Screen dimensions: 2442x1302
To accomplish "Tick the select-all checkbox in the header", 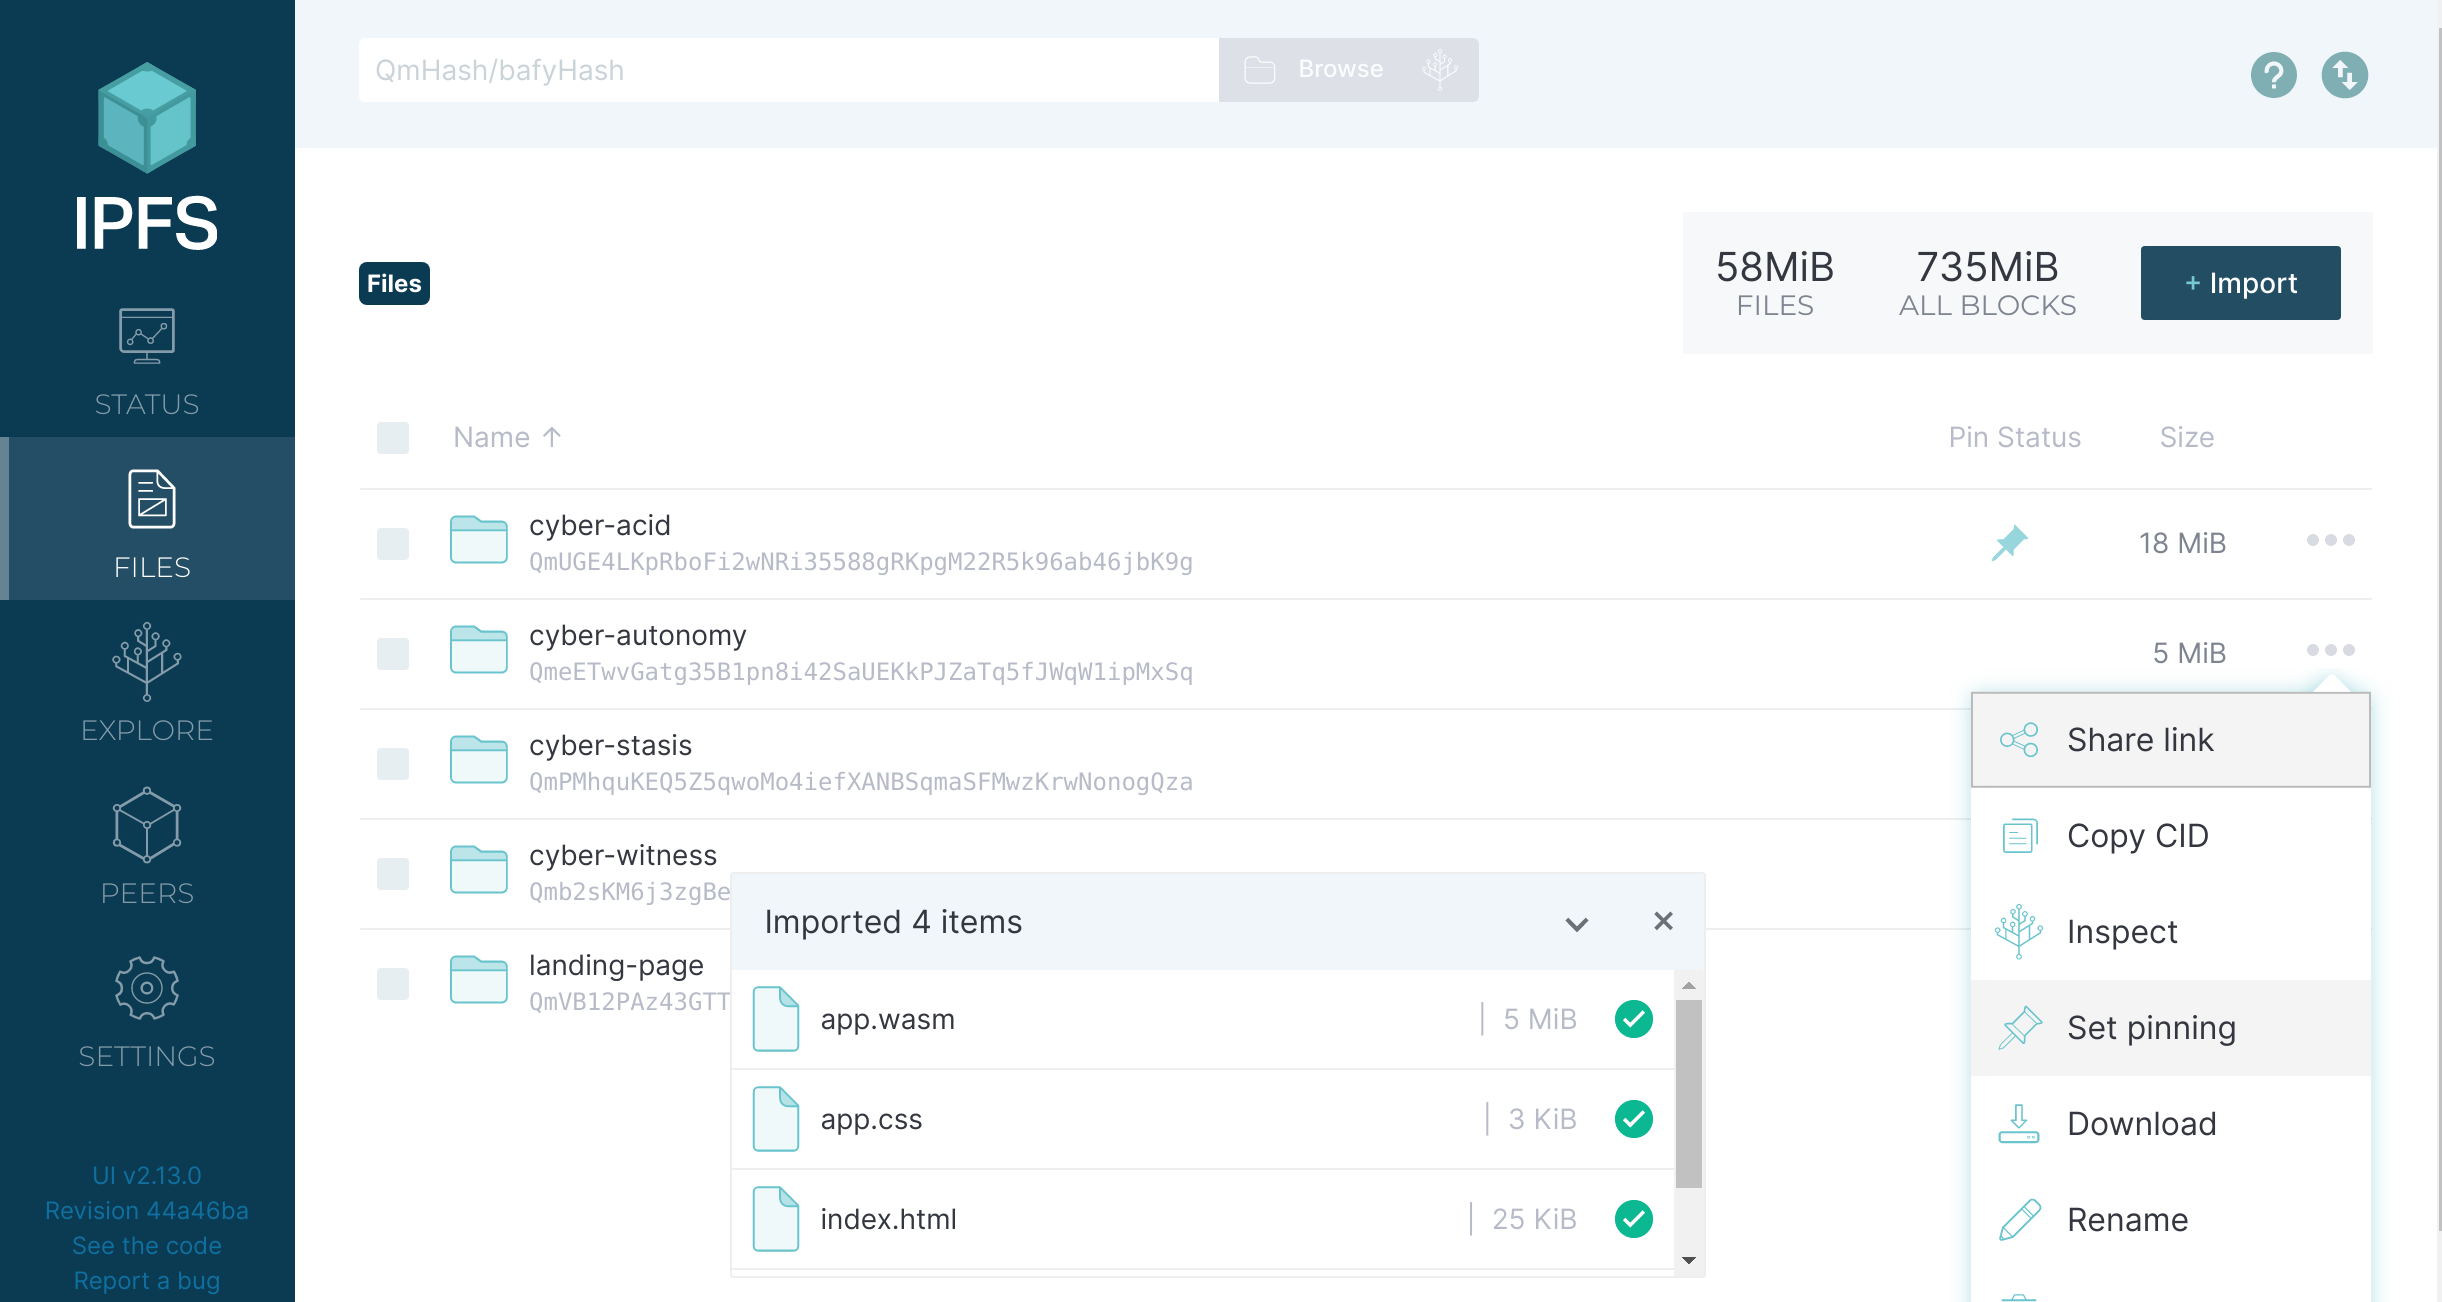I will [x=393, y=438].
